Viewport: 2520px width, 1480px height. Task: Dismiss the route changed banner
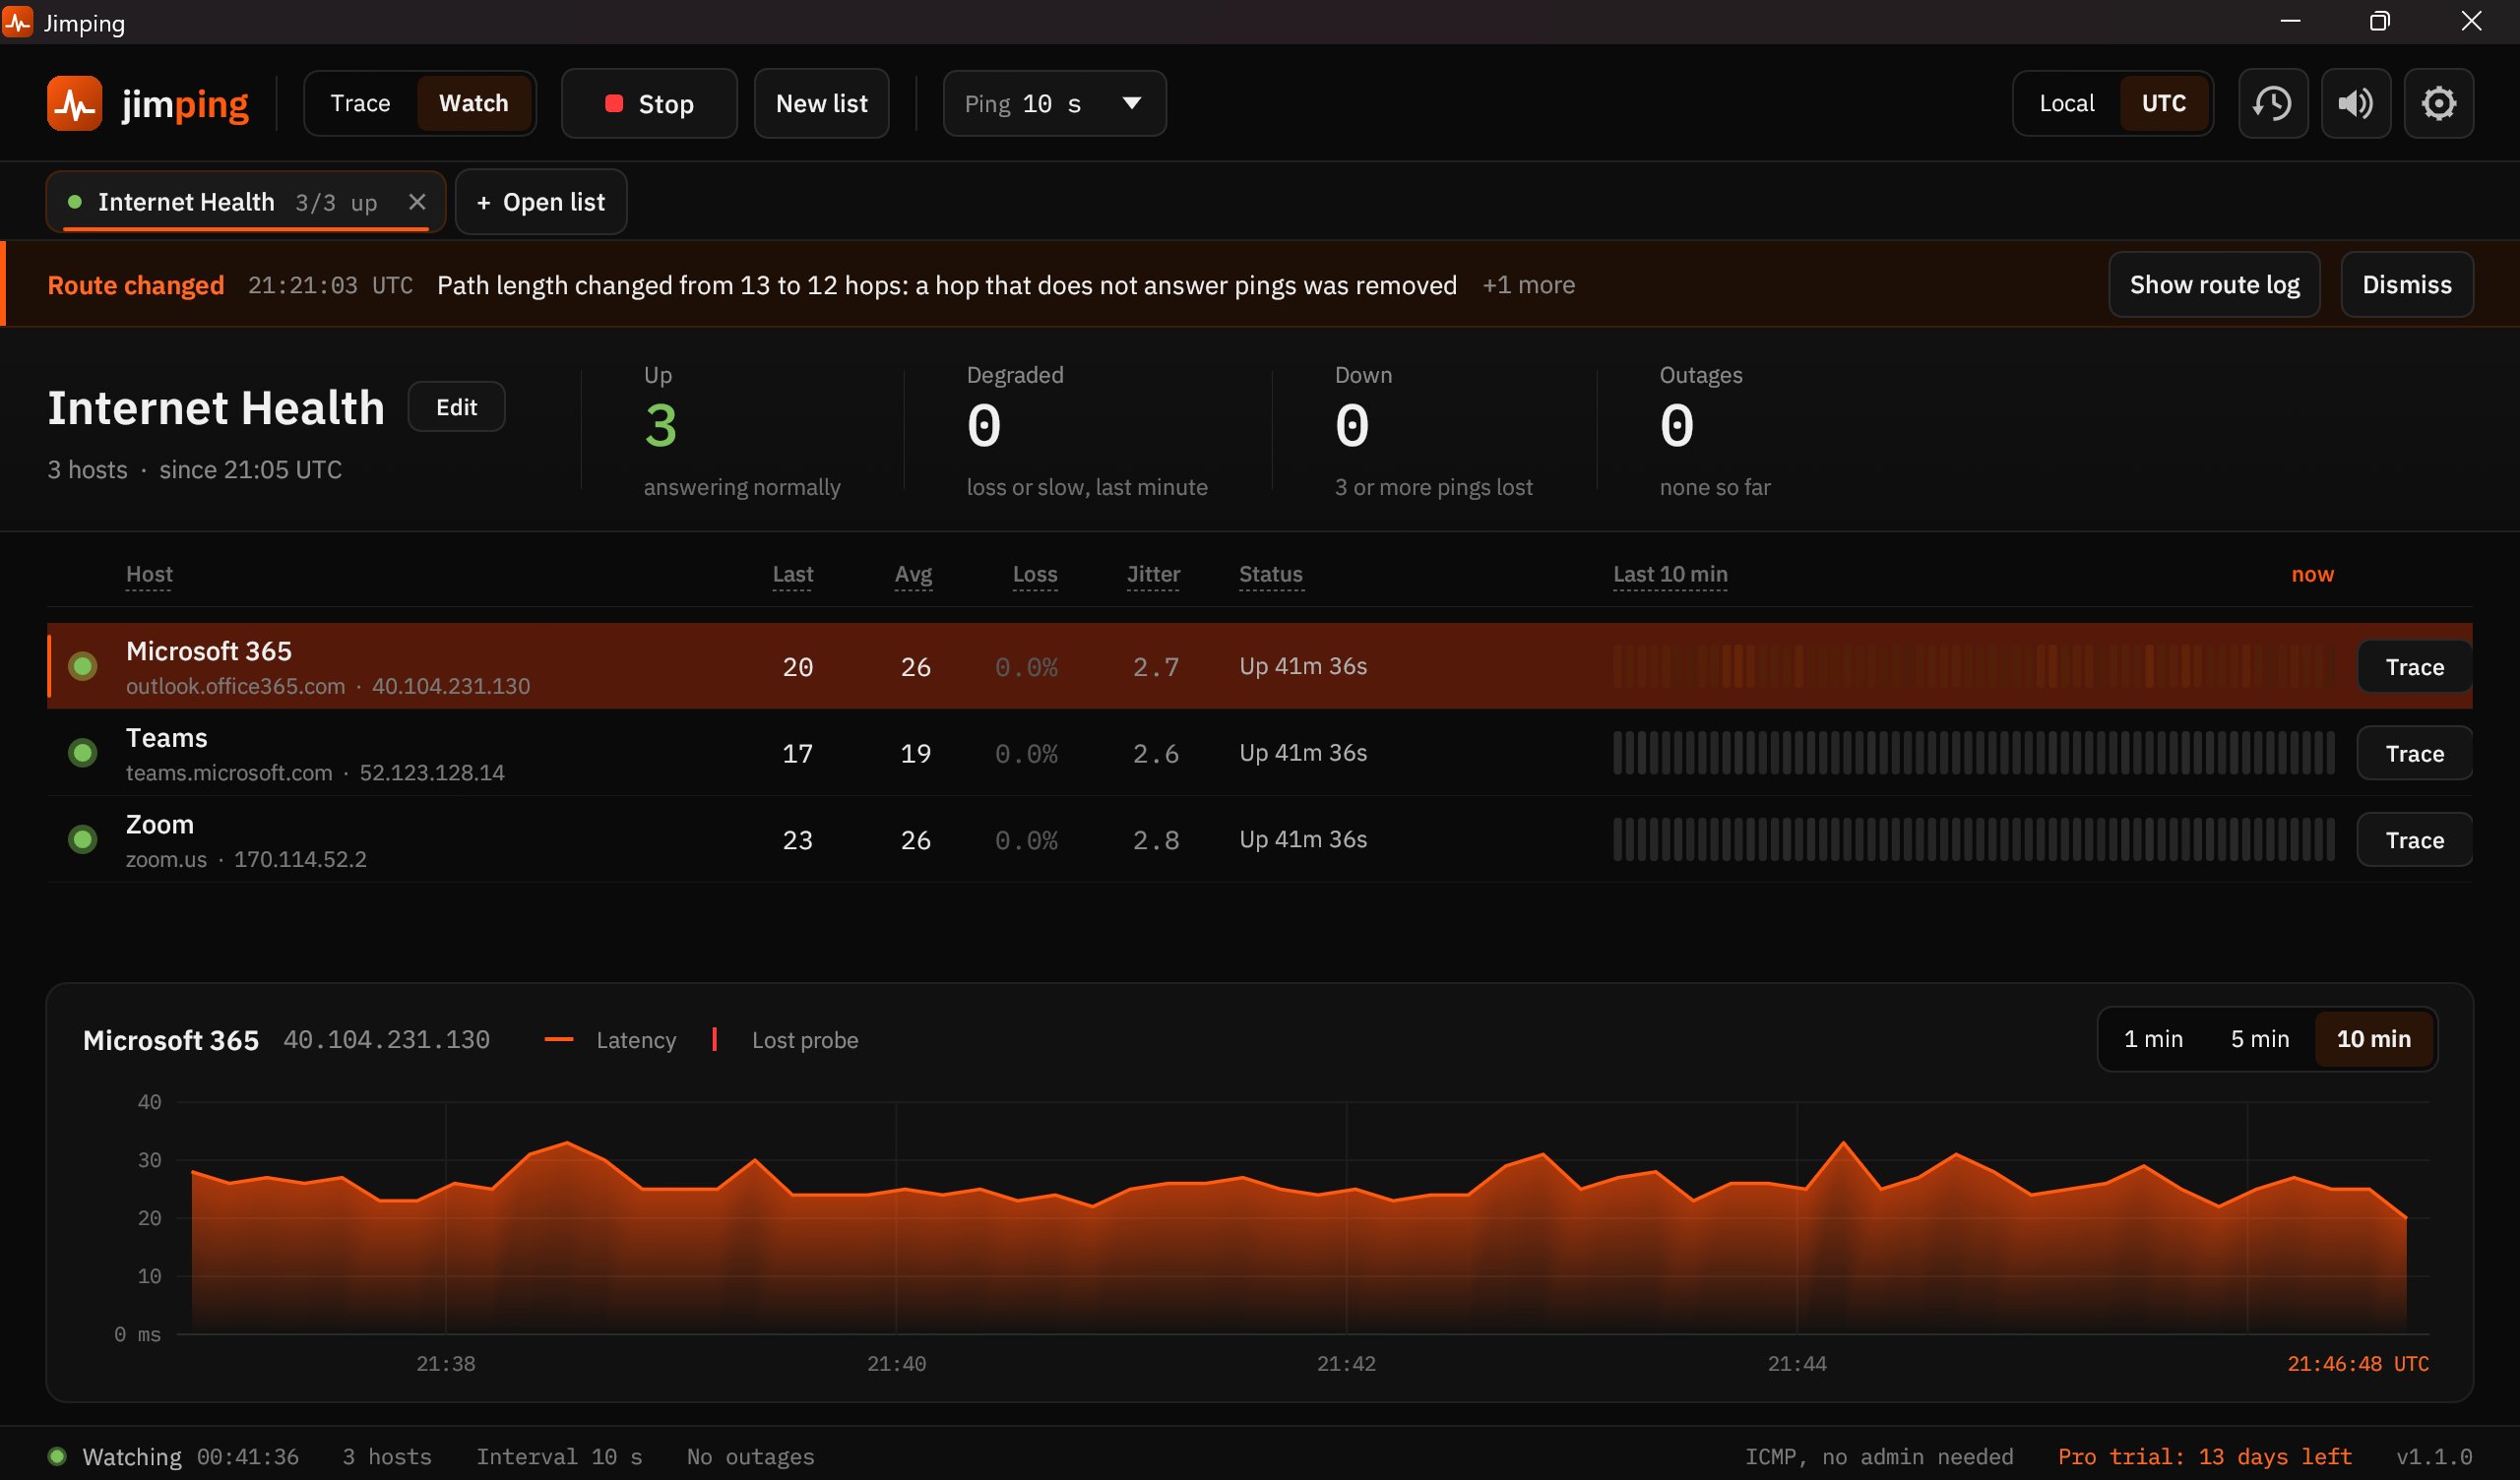2406,285
